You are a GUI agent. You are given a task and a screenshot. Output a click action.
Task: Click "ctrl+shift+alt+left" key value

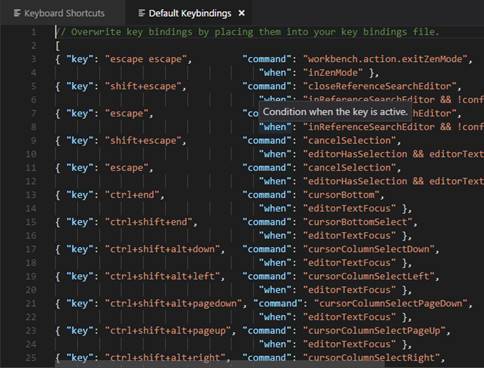[x=162, y=277]
